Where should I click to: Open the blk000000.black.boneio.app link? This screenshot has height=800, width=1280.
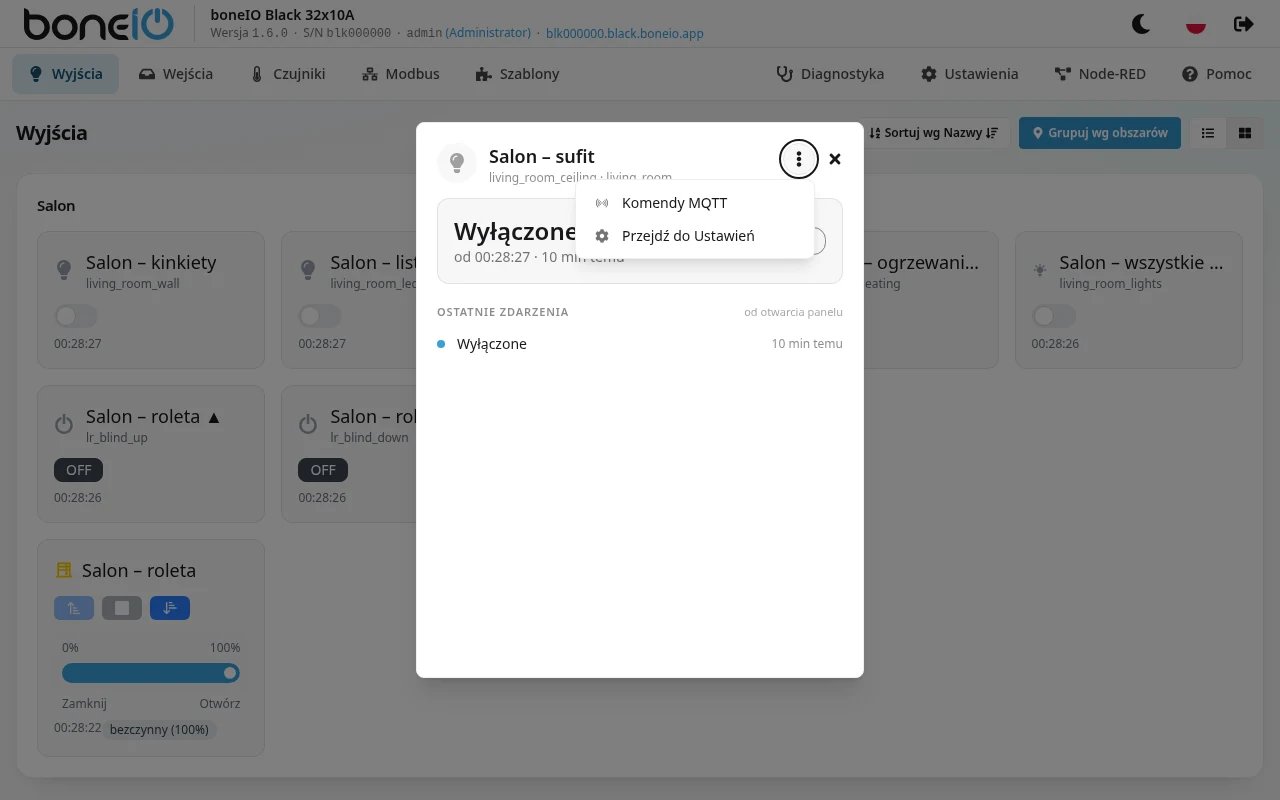pos(625,33)
